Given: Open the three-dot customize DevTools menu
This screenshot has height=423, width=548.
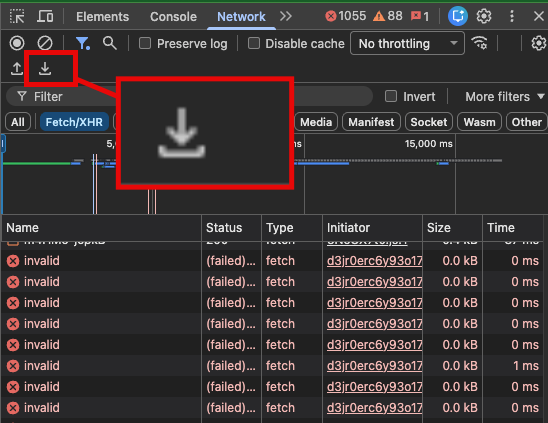Looking at the screenshot, I should tap(512, 16).
